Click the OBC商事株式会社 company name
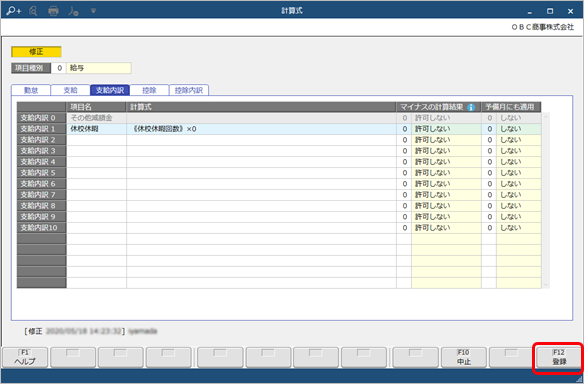 (x=542, y=27)
